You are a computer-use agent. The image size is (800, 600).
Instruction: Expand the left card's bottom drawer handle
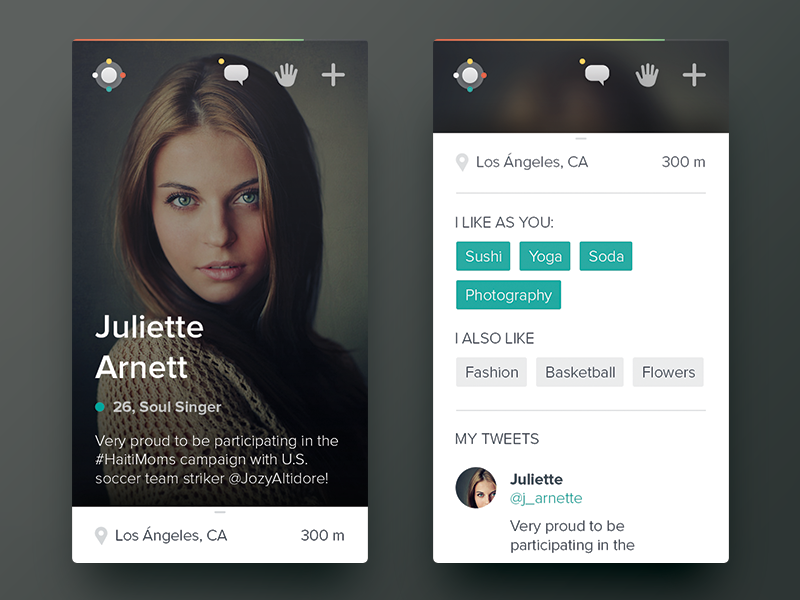point(220,512)
